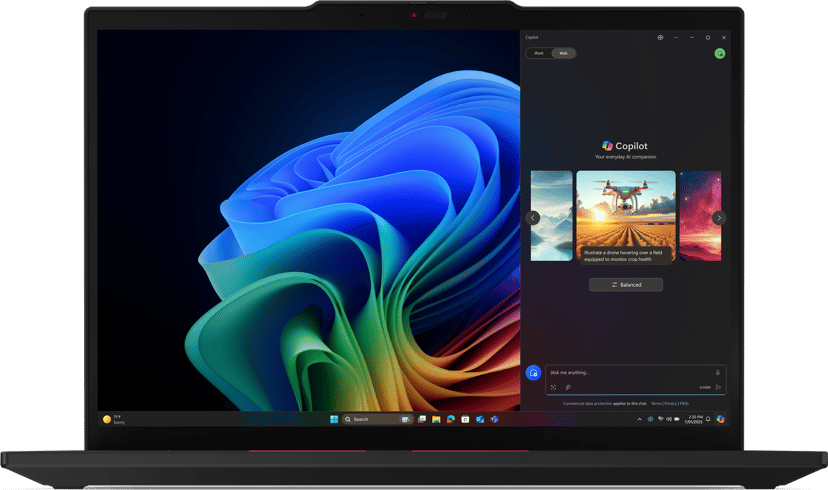Open the drone over field suggestion card
This screenshot has width=828, height=490.
coord(626,216)
